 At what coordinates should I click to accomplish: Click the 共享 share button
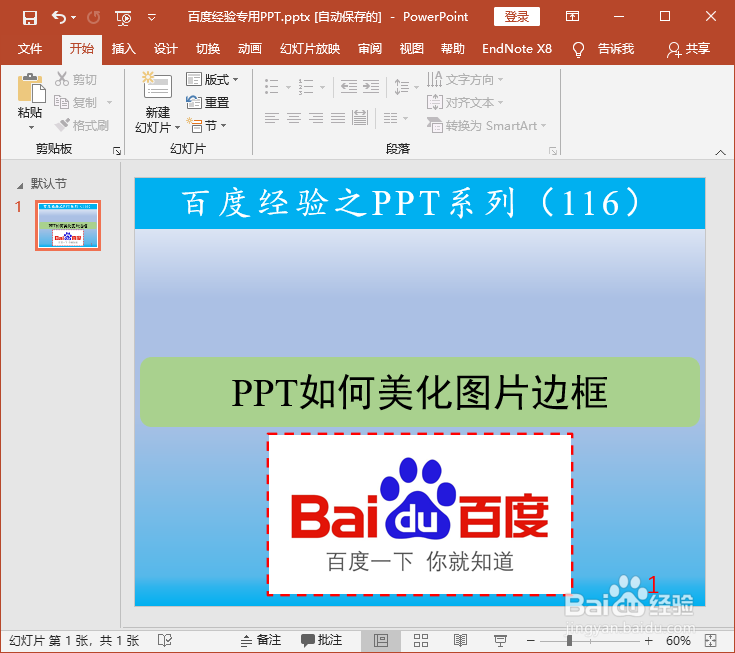pyautogui.click(x=689, y=49)
